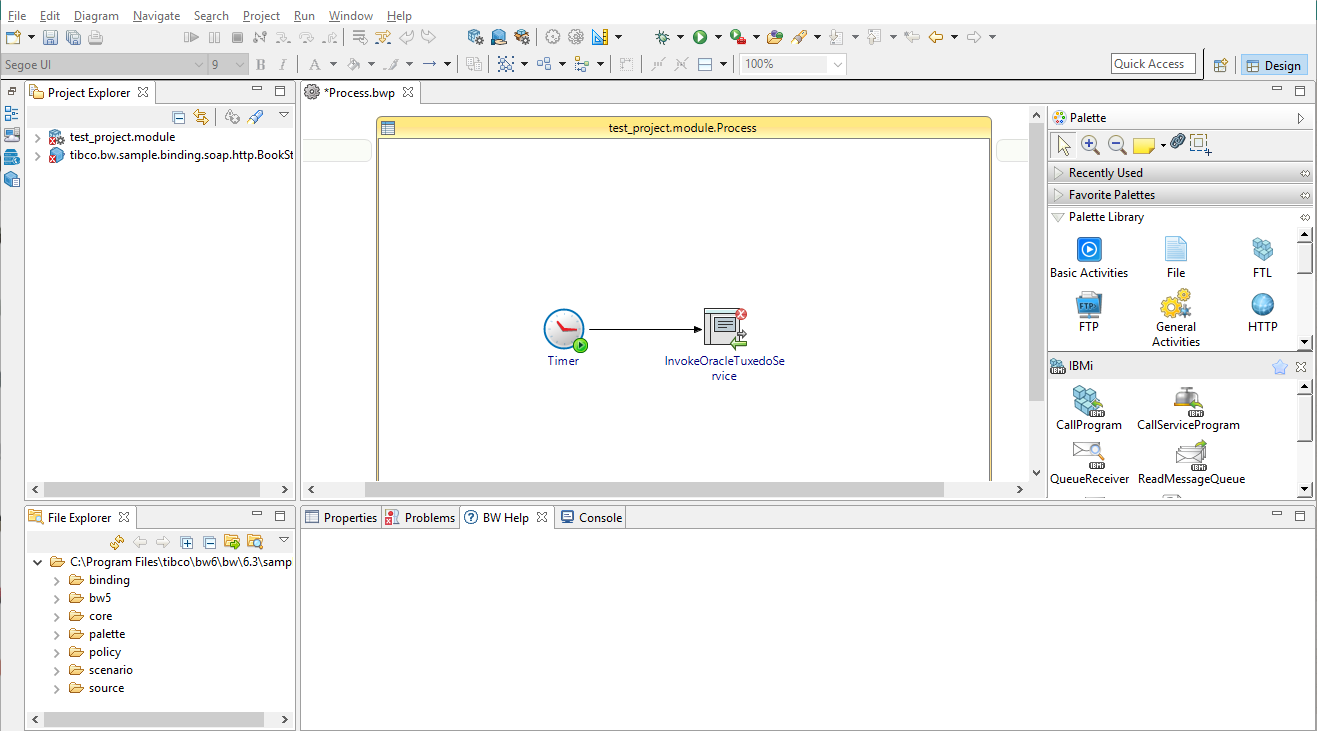Open the font size 9 dropdown
Screen dimensions: 1317x731
239,65
